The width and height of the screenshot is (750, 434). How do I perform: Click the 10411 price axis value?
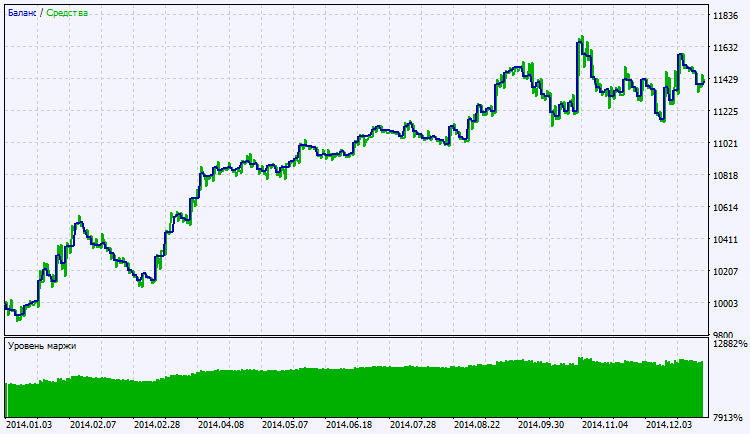coord(725,239)
